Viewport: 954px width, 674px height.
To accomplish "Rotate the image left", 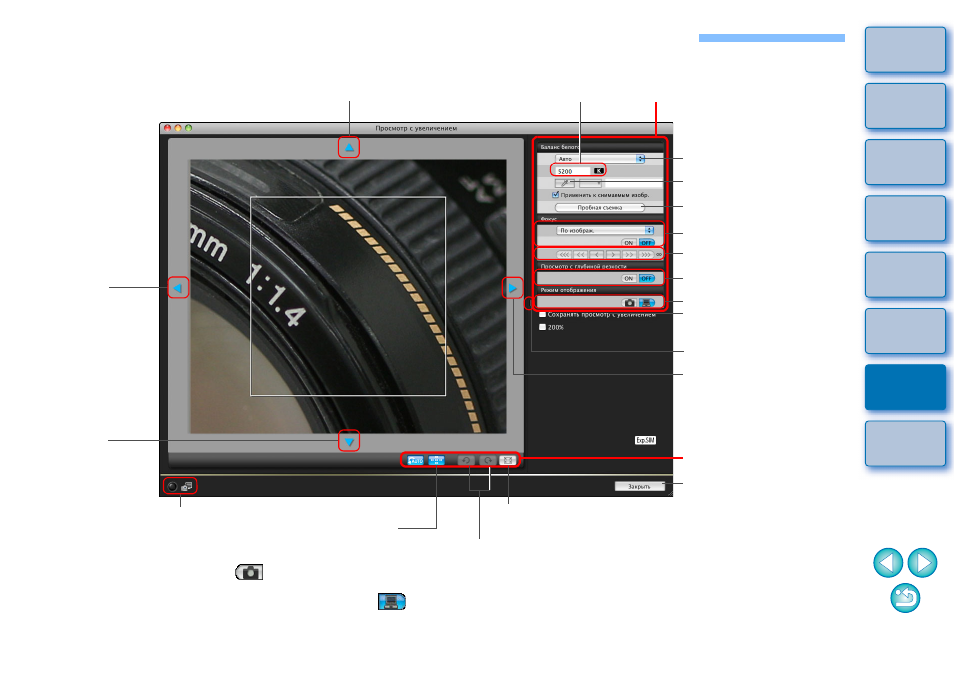I will pos(467,460).
